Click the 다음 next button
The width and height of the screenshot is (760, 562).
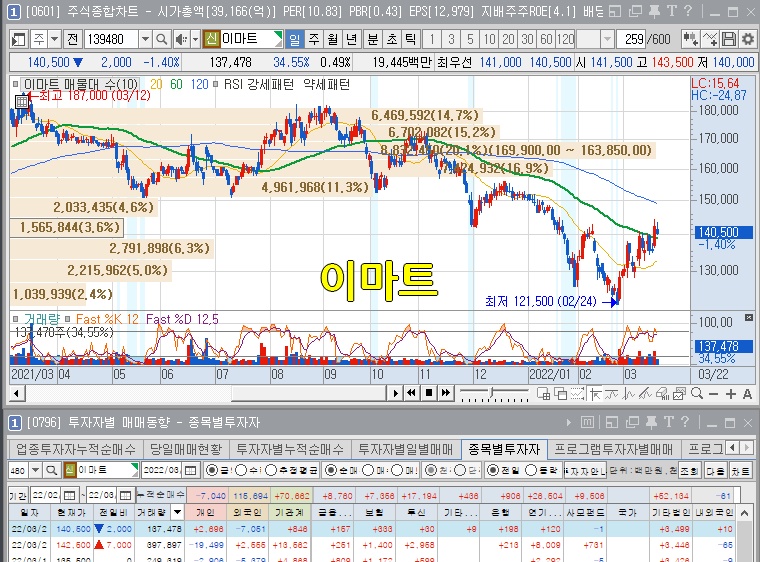(715, 470)
